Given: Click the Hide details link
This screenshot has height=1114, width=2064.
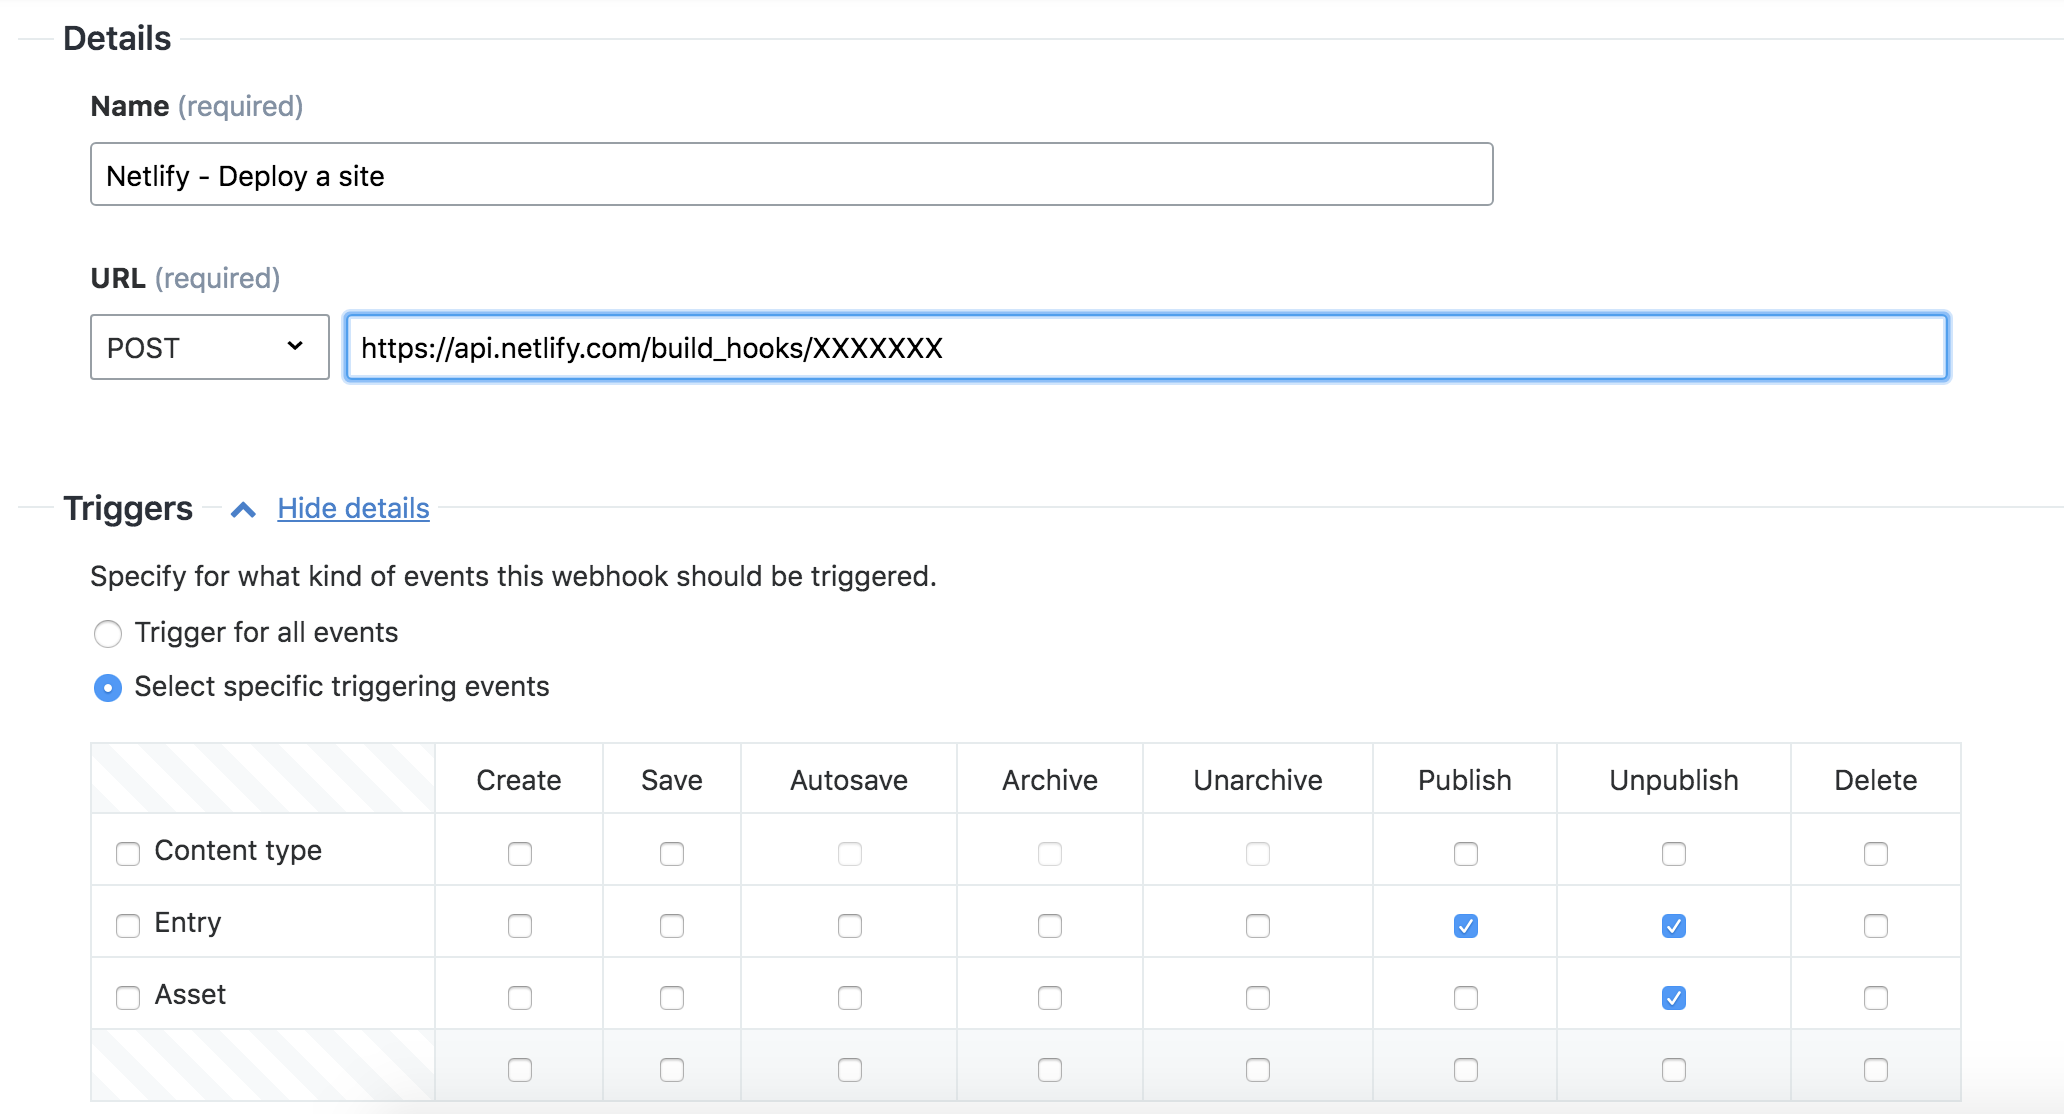Looking at the screenshot, I should [353, 508].
